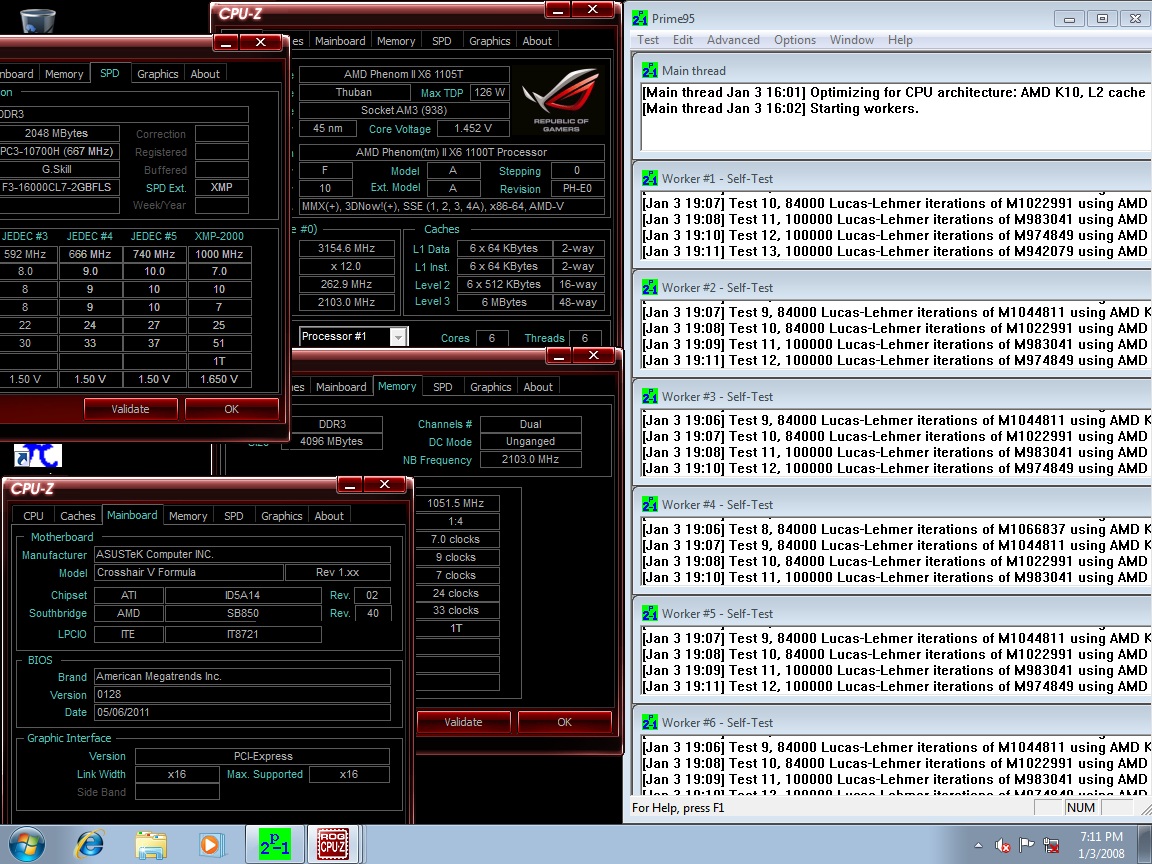Select Memory tab in Mainboard CPU-Z window
Viewport: 1152px width, 864px height.
(x=187, y=516)
